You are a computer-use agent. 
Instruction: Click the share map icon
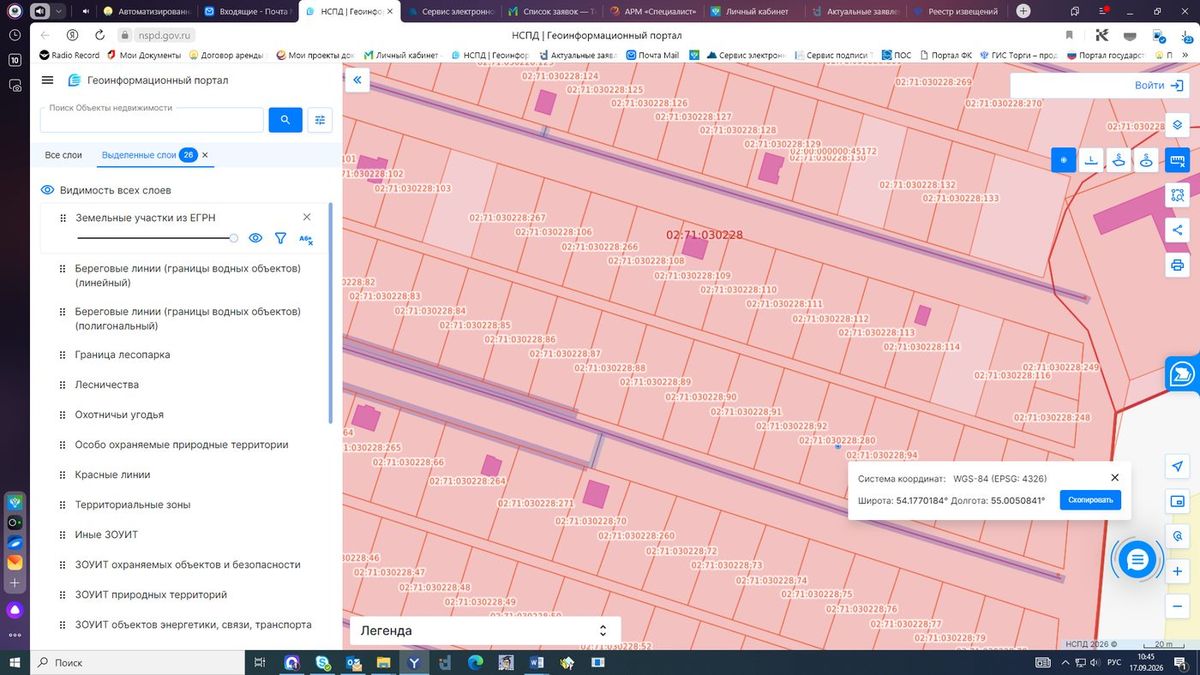1177,230
